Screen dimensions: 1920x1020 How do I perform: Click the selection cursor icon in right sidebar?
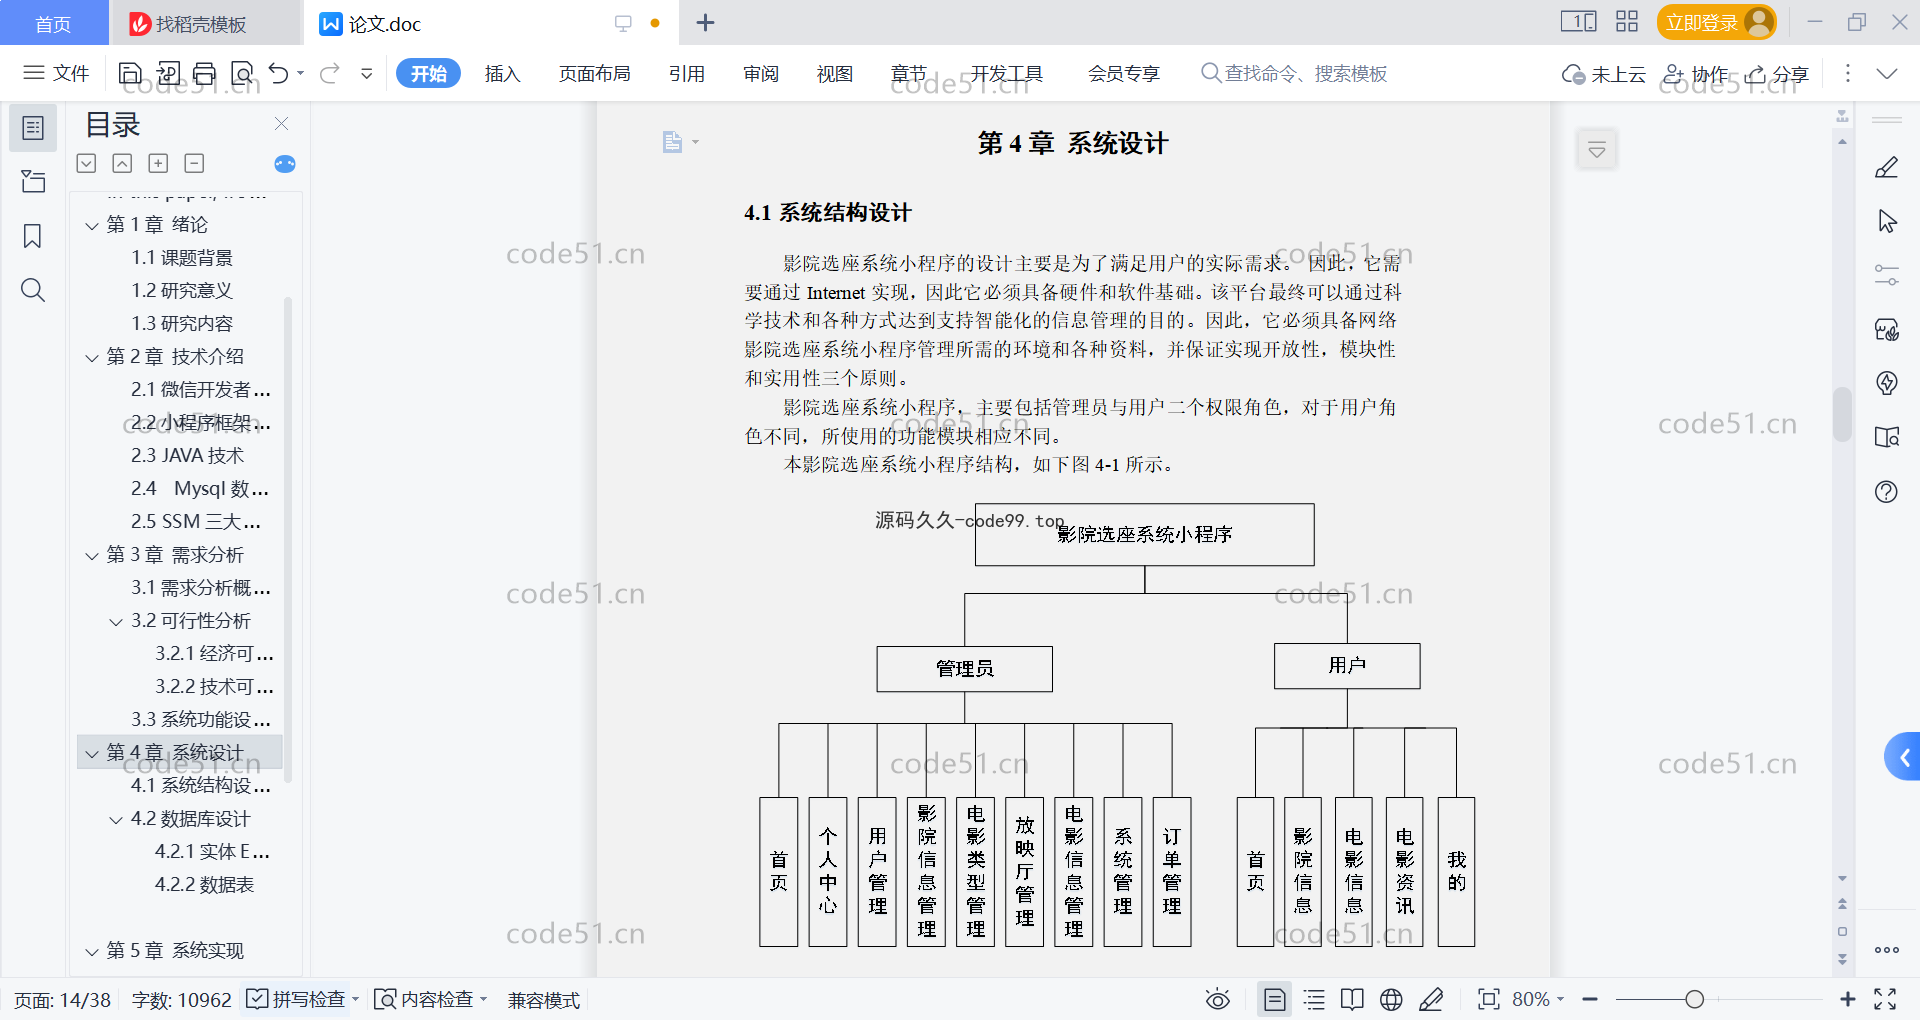click(x=1886, y=221)
